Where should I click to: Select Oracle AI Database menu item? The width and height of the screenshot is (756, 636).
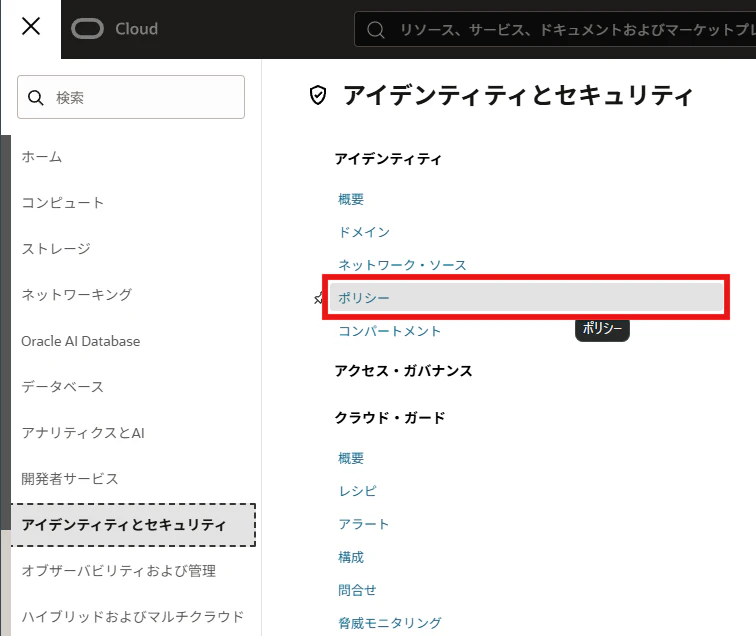pos(81,341)
